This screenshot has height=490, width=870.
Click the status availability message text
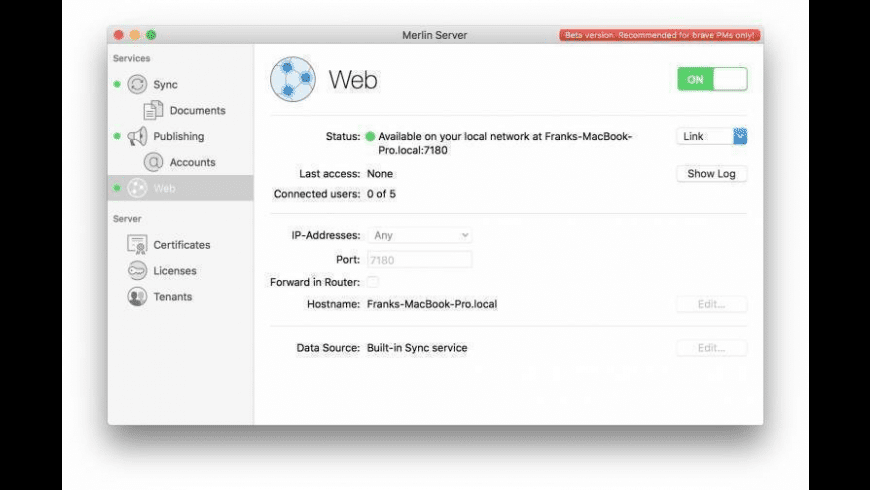[505, 143]
